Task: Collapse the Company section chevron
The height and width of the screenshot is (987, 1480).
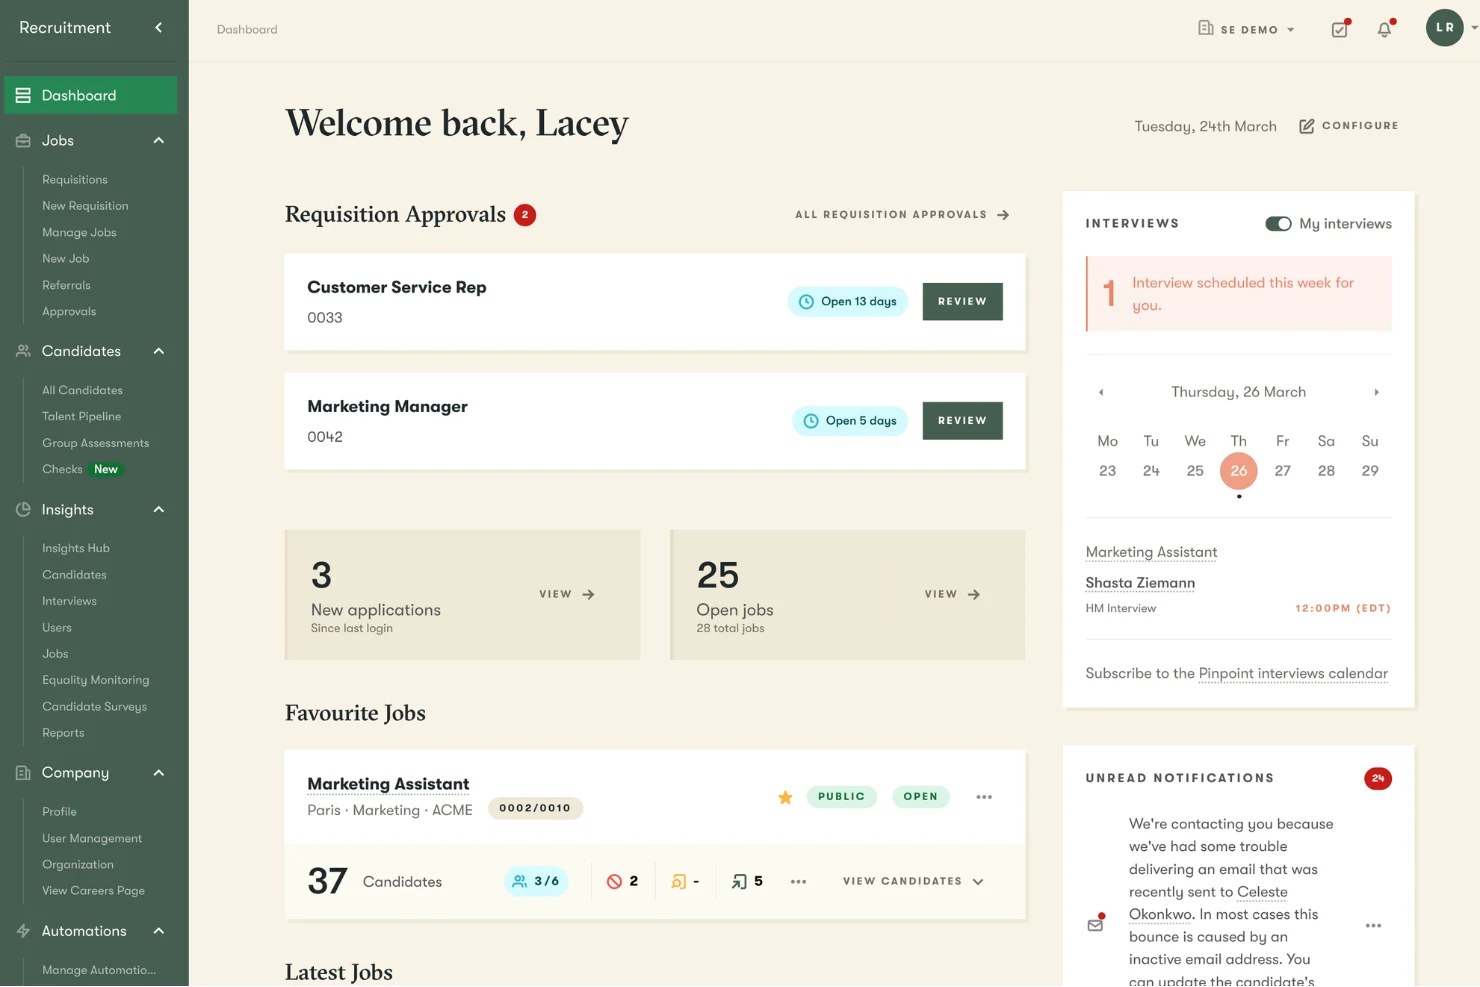Action: coord(158,773)
